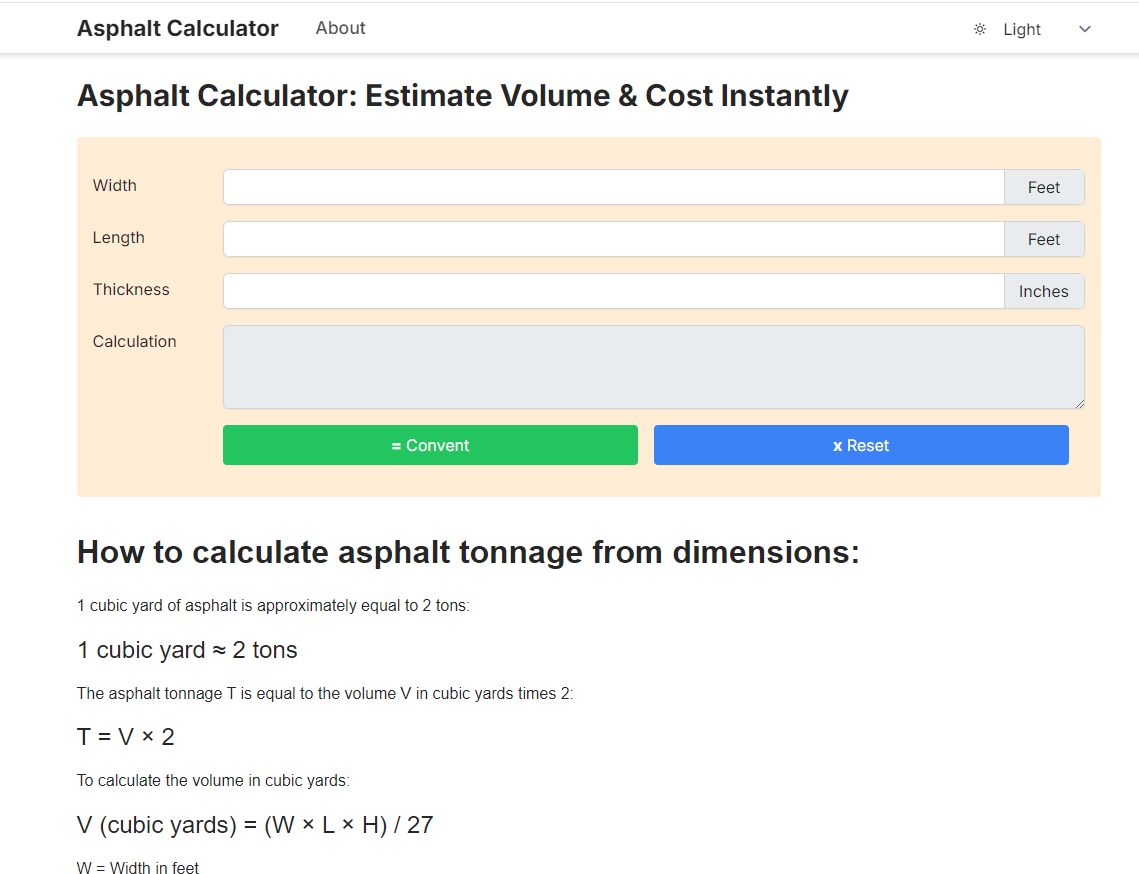Click the Inches unit tag beside Thickness

[x=1043, y=291]
